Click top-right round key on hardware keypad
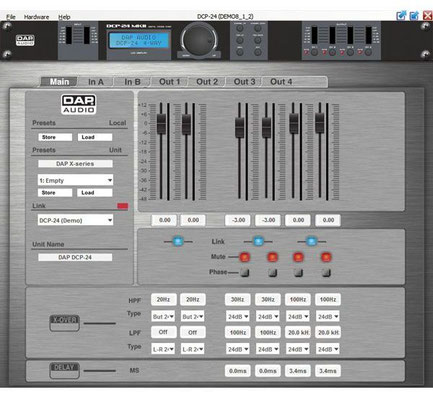 pyautogui.click(x=258, y=28)
